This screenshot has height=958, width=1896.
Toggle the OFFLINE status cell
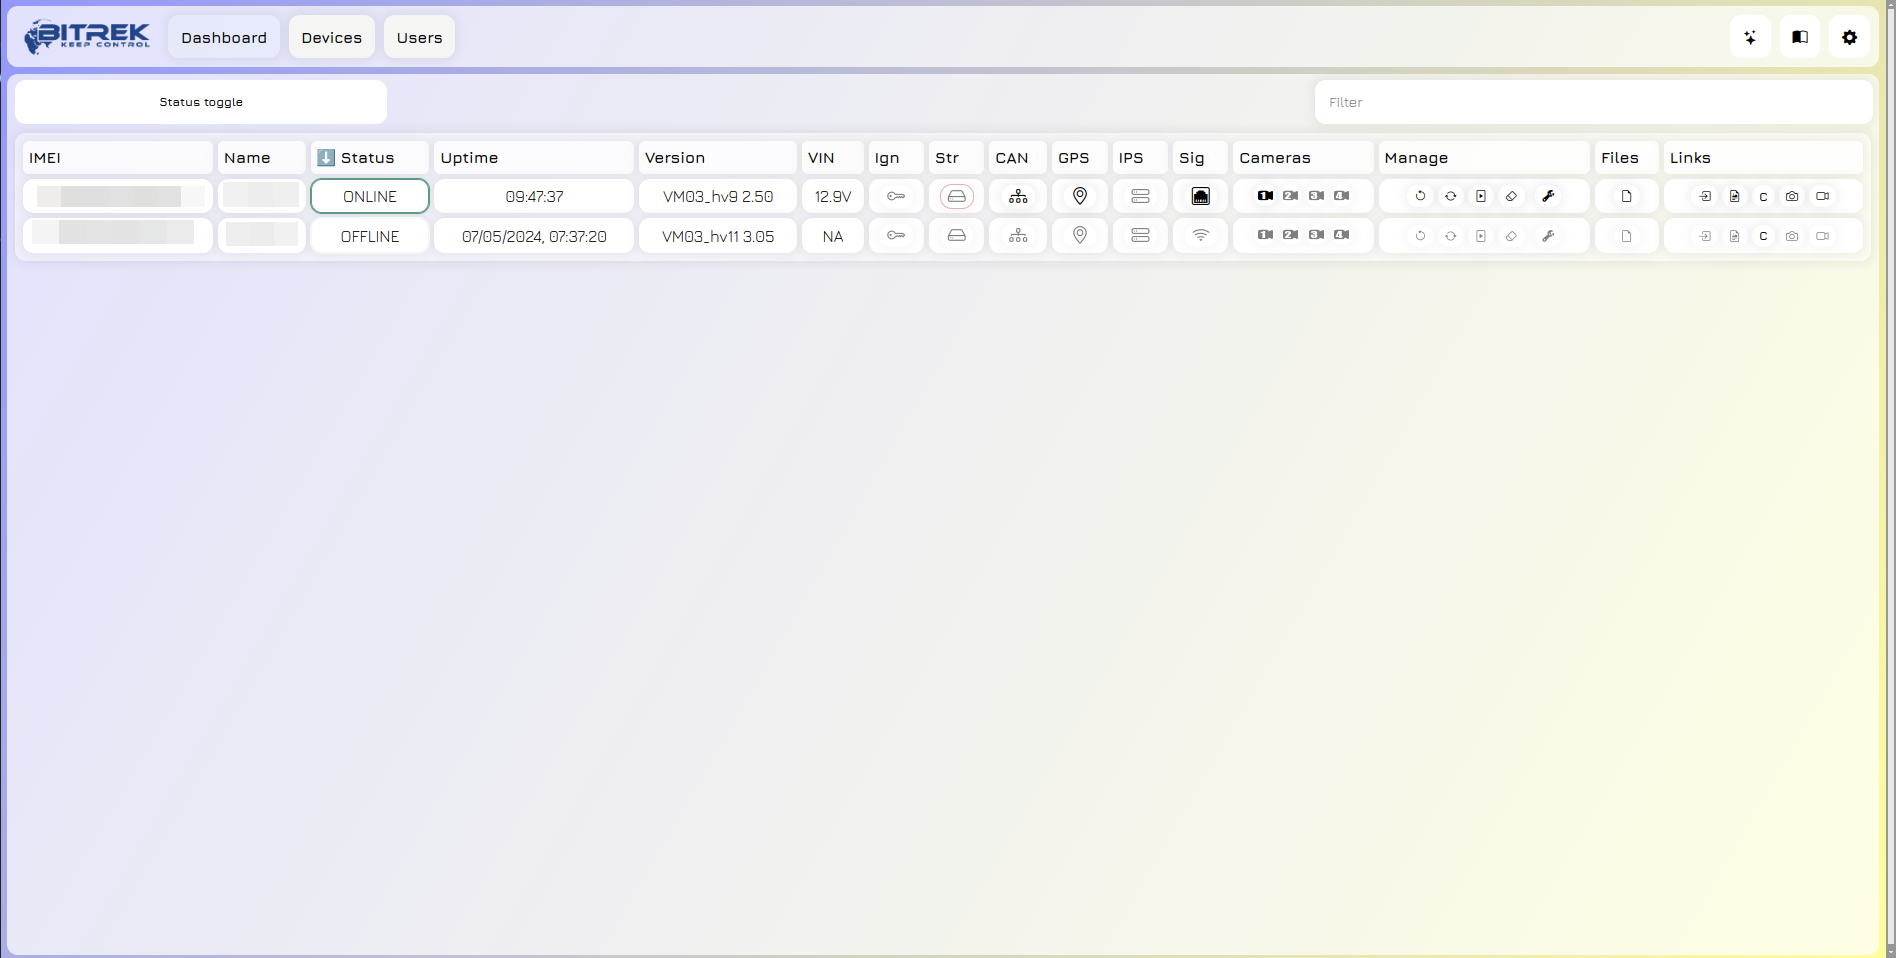(x=370, y=237)
